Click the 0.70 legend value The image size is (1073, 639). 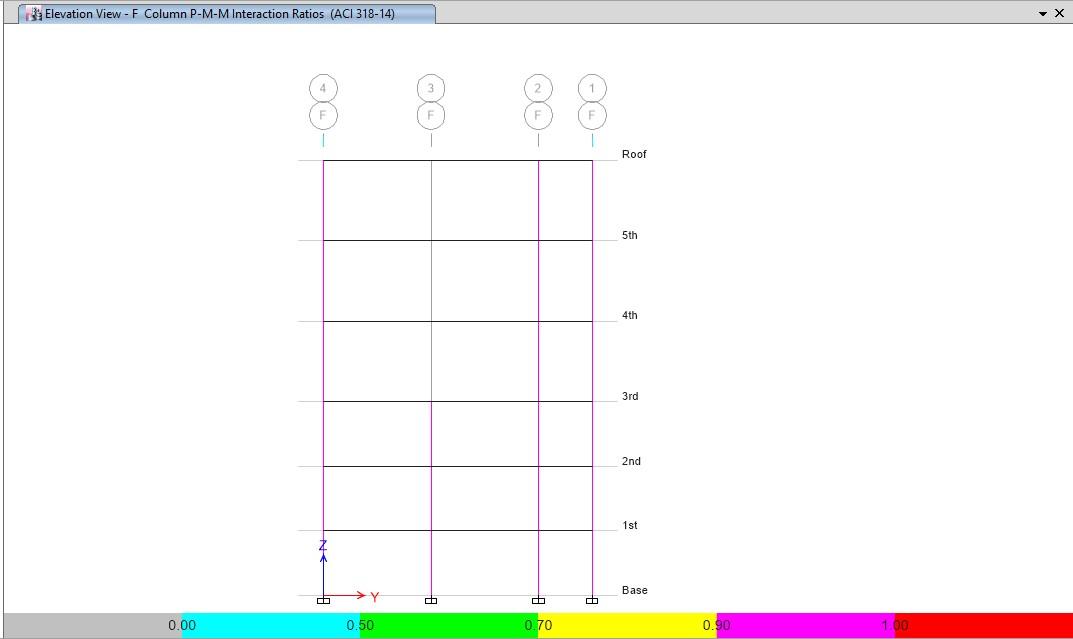[539, 625]
